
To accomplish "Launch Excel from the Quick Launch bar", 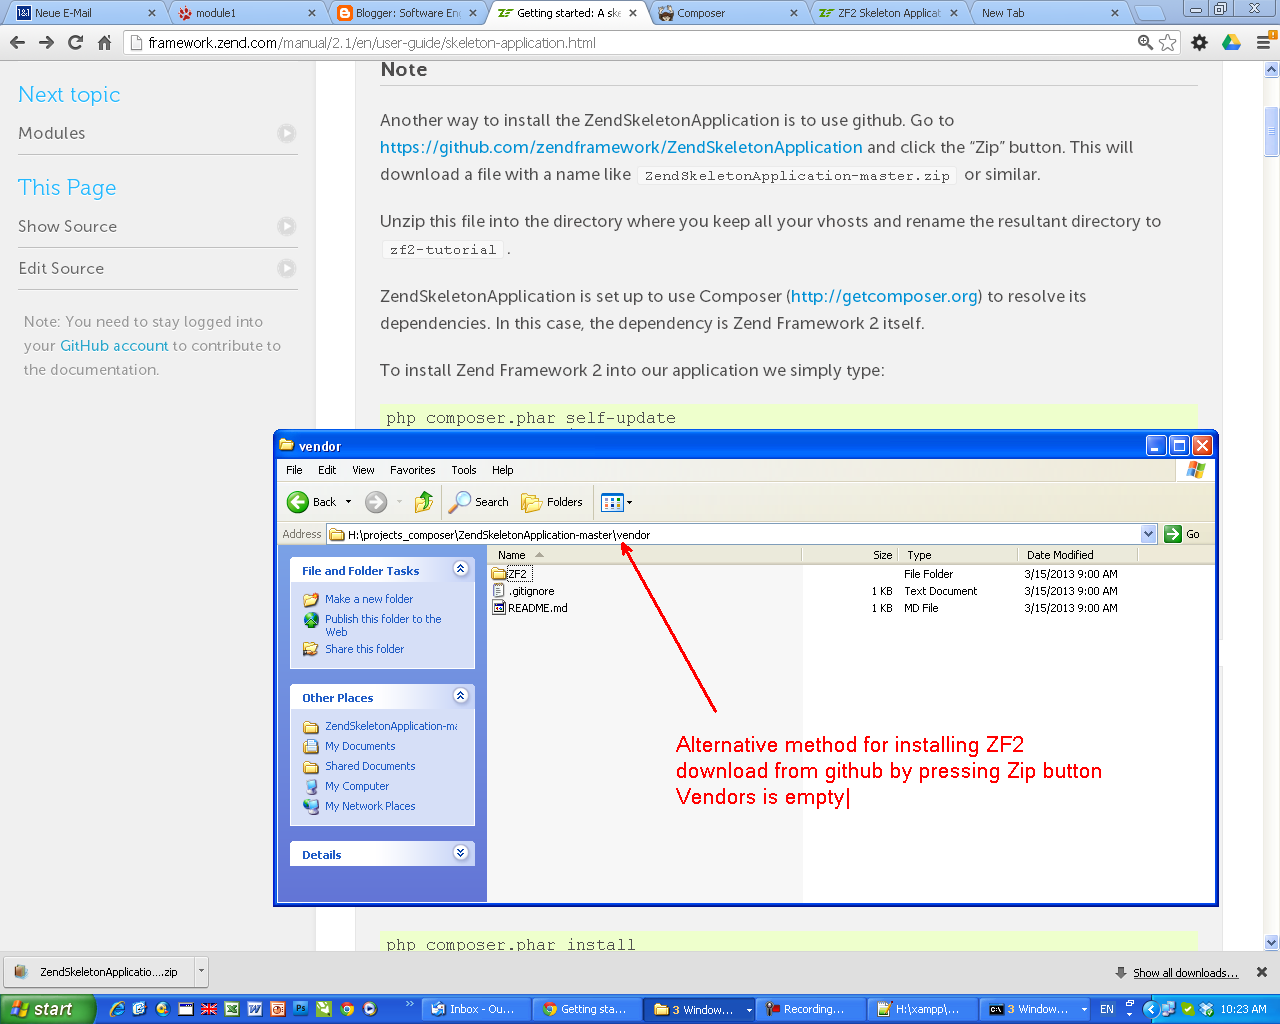I will (x=232, y=1009).
